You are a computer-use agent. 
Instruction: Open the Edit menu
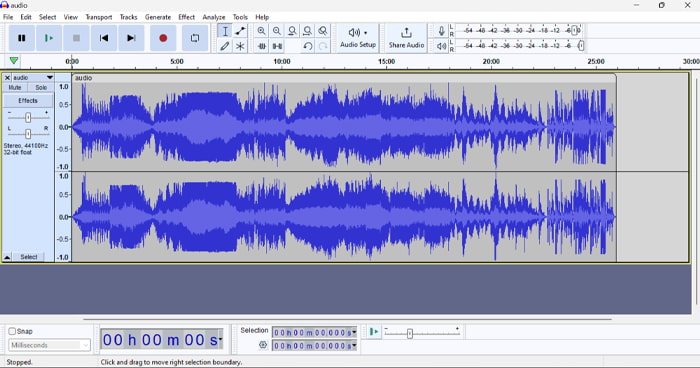pos(26,17)
